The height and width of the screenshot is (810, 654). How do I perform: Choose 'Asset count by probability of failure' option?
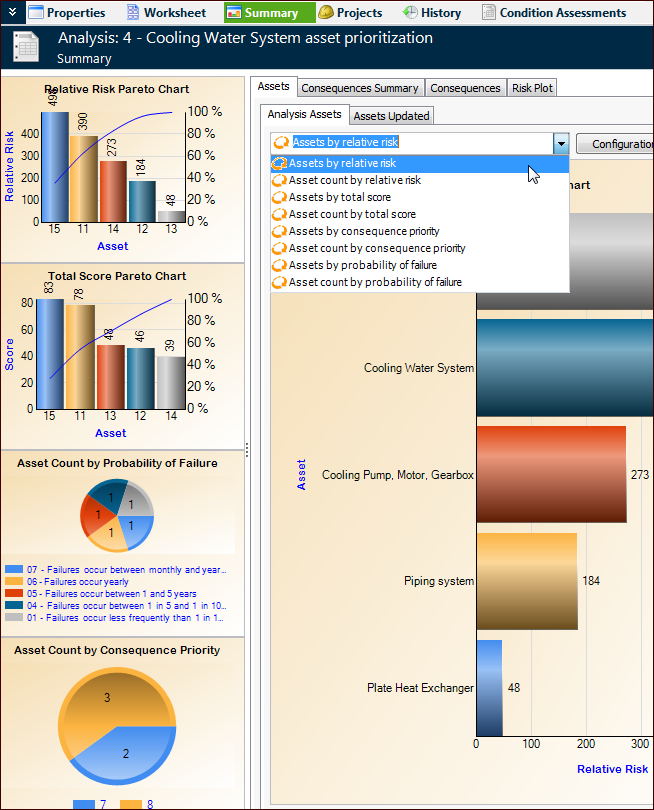[420, 283]
